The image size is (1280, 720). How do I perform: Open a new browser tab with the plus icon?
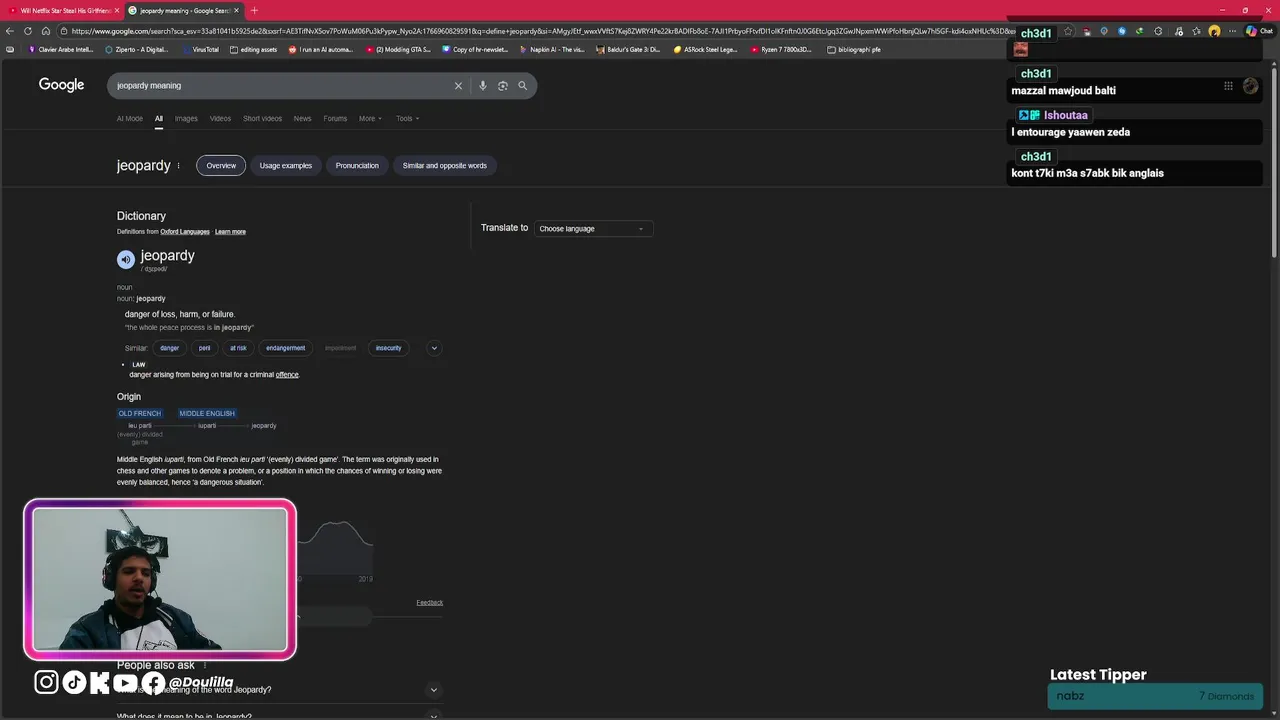coord(254,10)
